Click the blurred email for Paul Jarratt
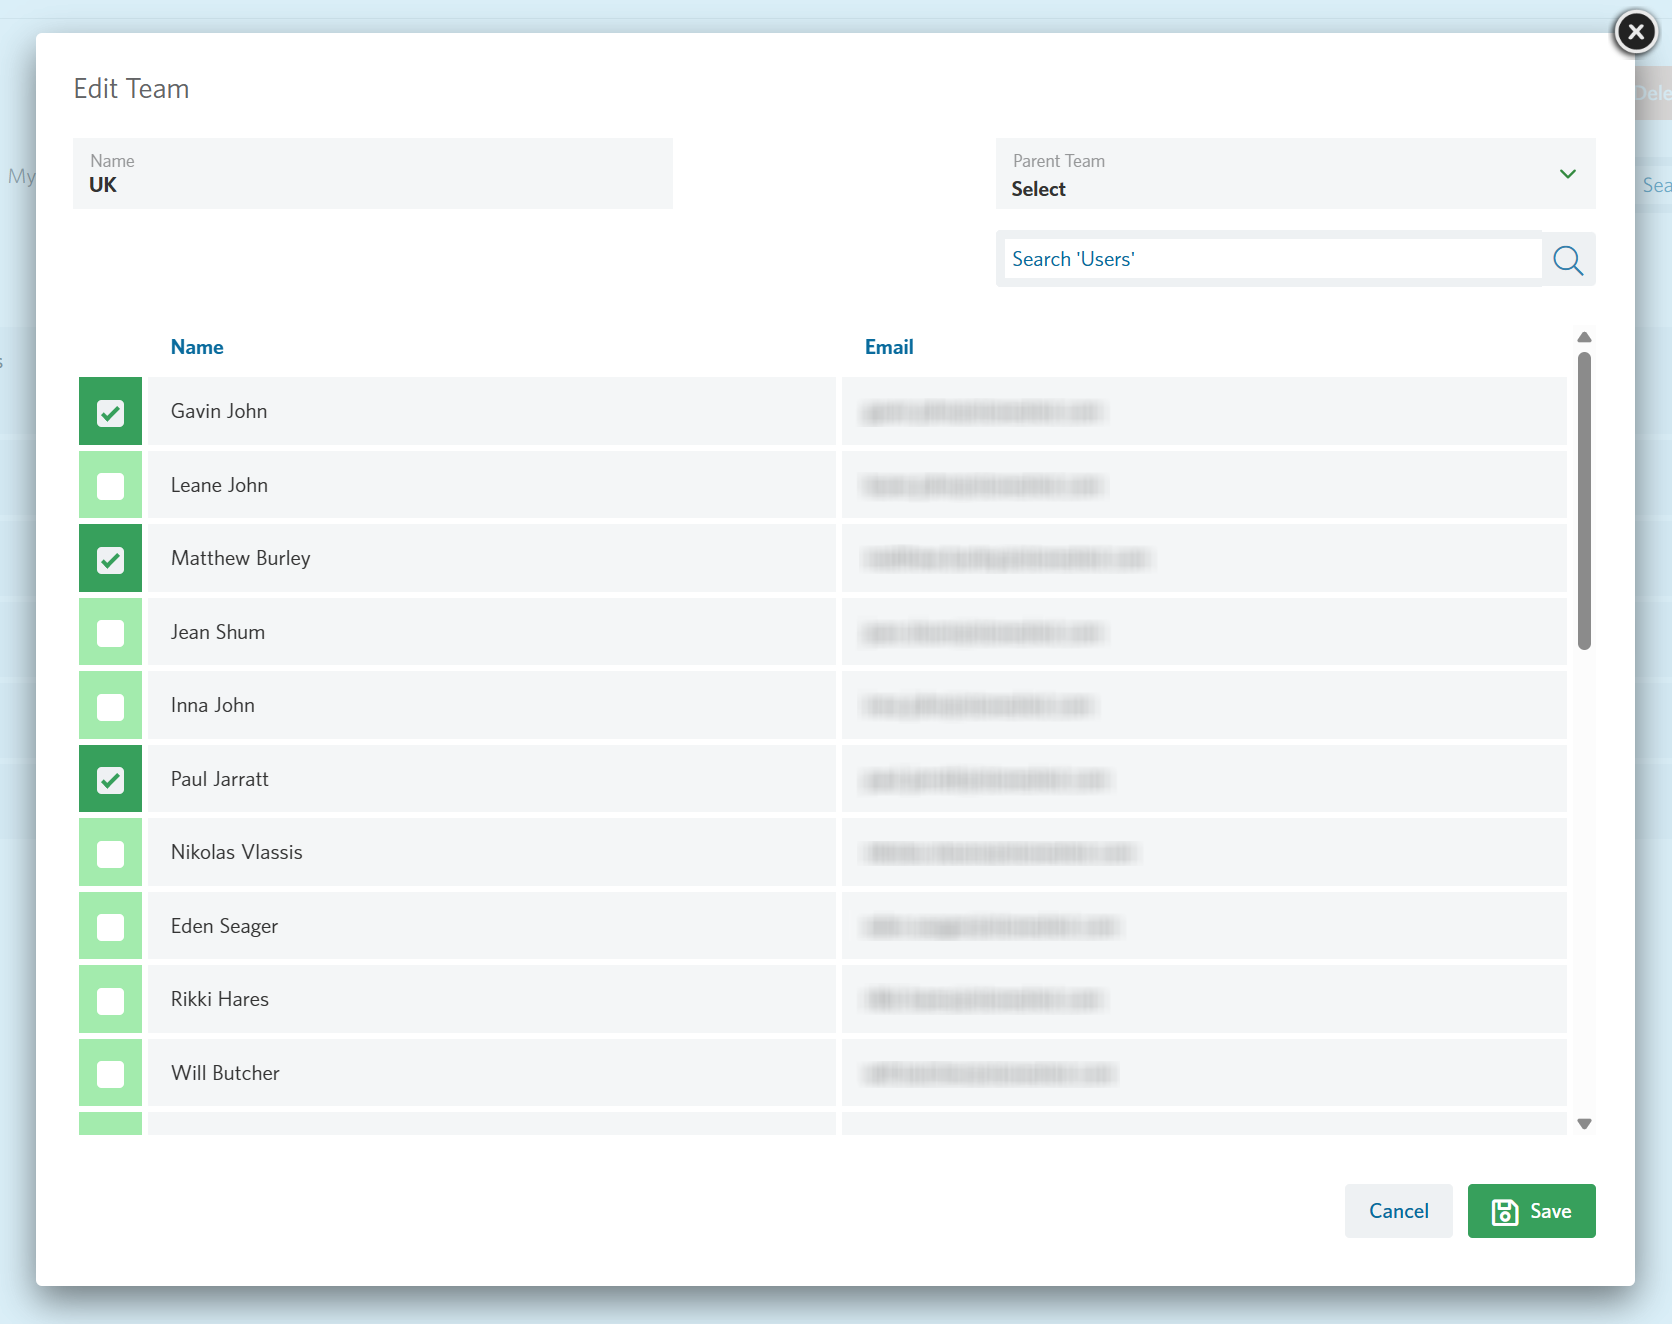The width and height of the screenshot is (1672, 1324). pos(986,780)
